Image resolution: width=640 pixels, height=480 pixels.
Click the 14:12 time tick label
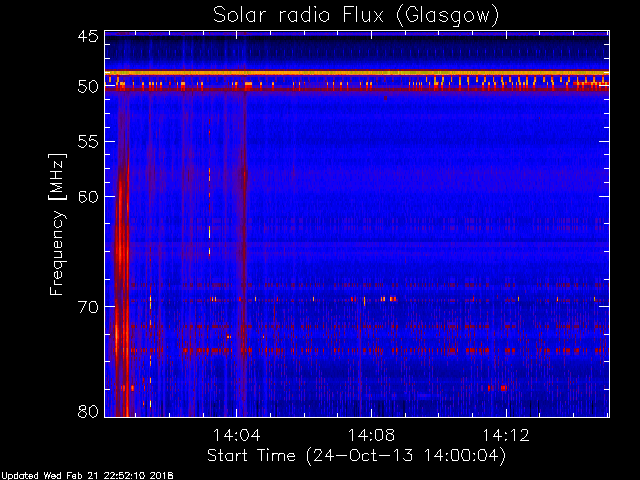[506, 435]
